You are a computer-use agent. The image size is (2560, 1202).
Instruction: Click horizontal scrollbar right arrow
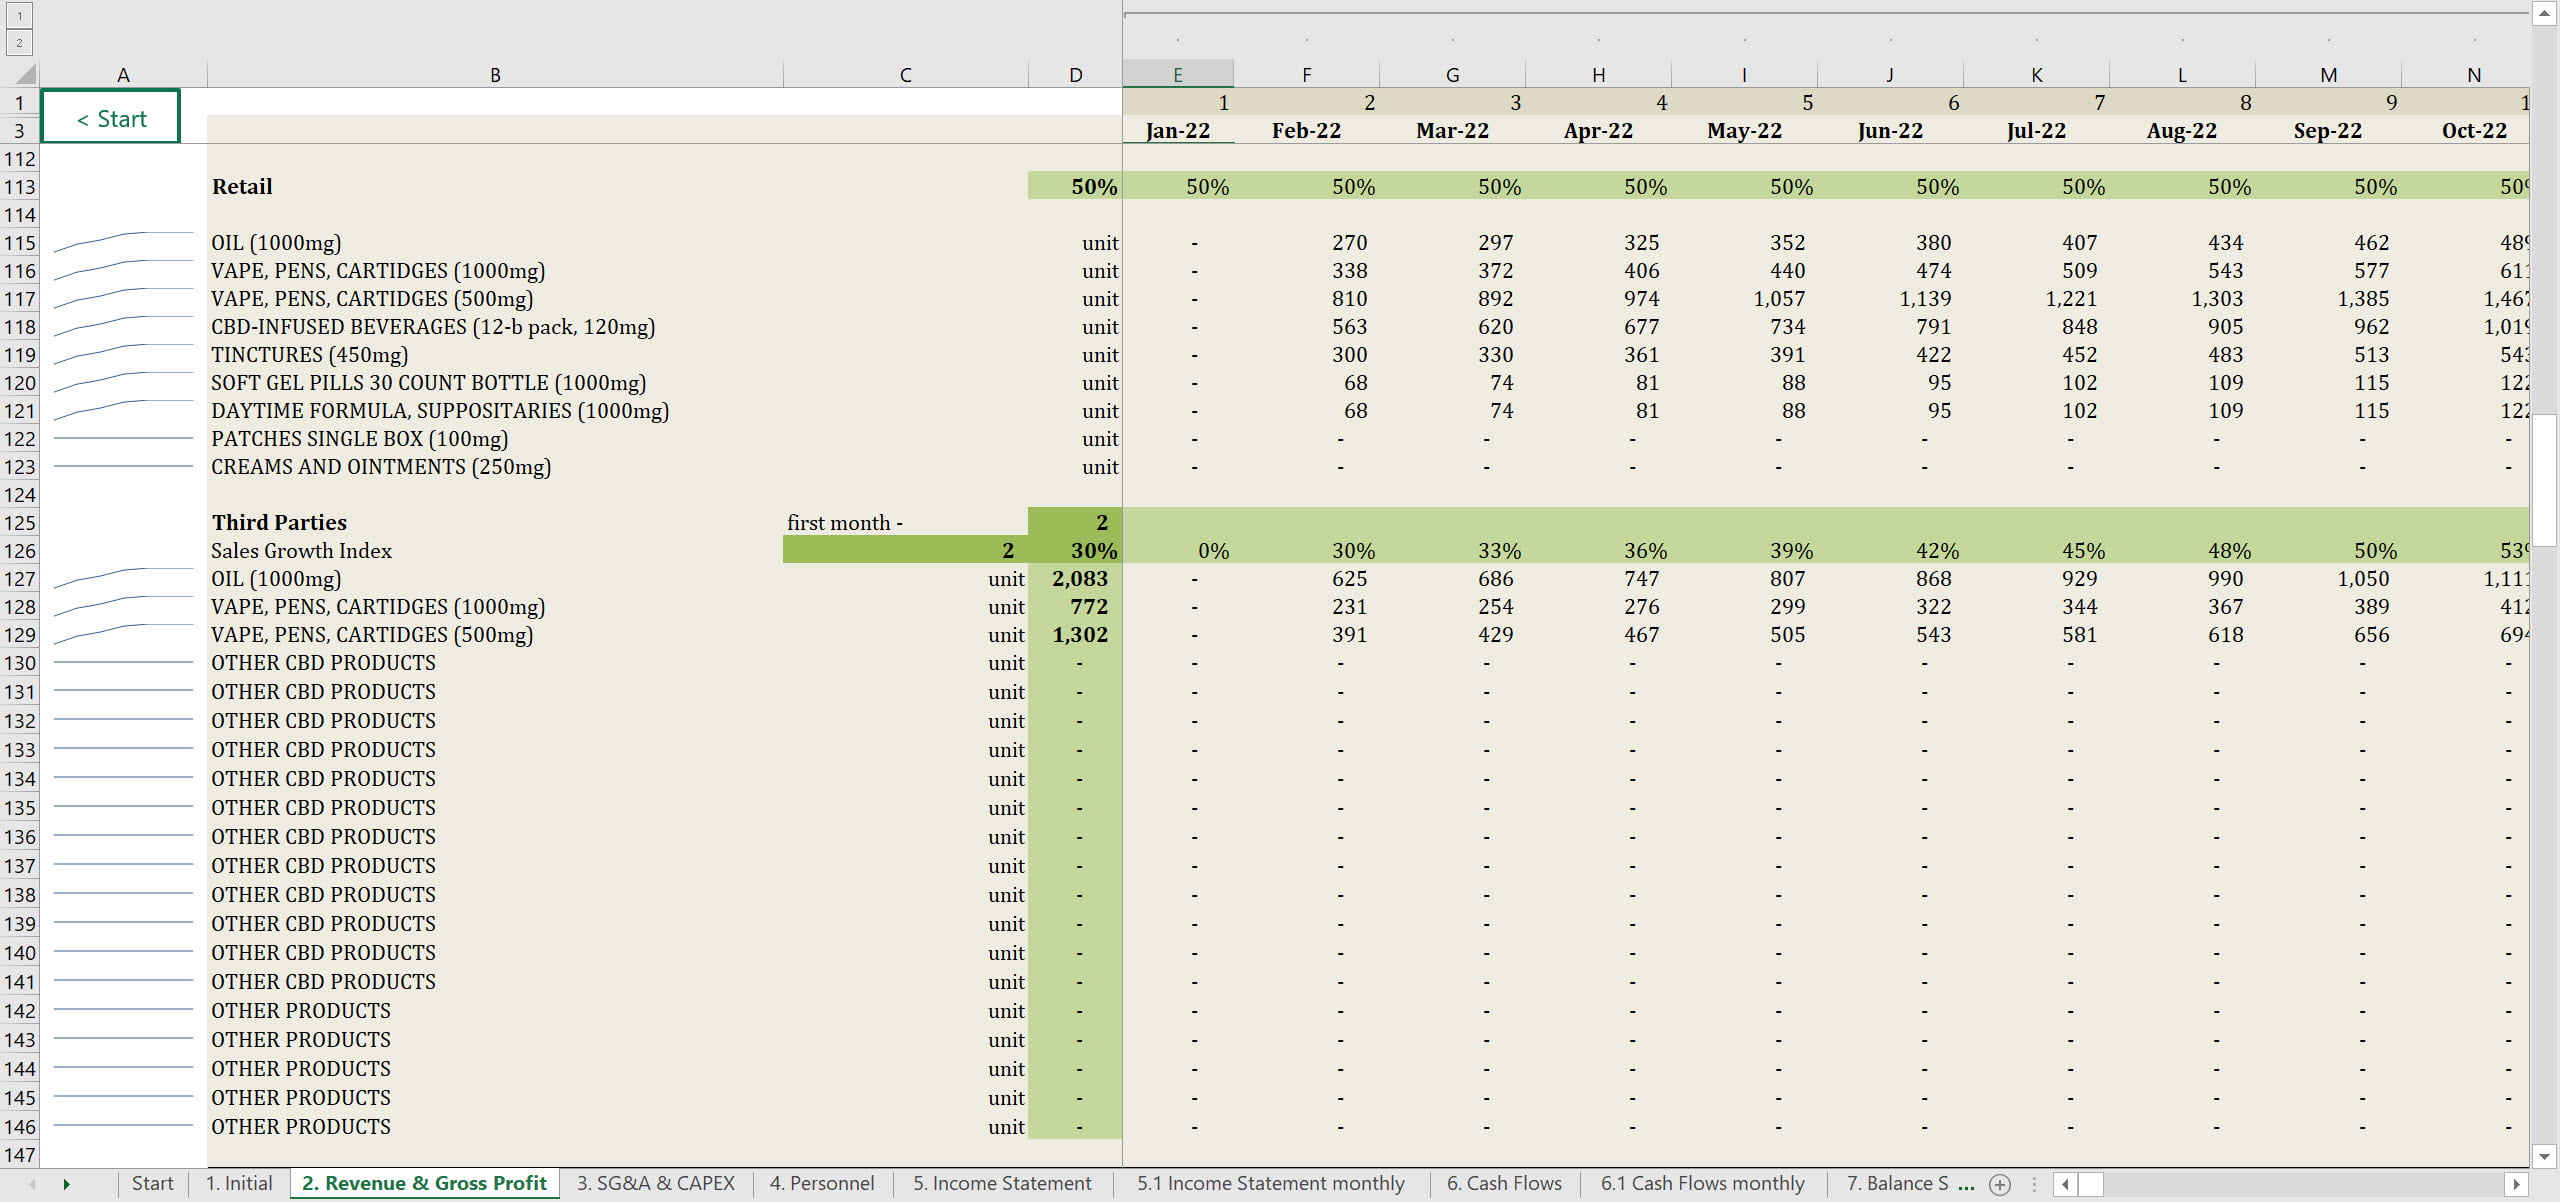pyautogui.click(x=2516, y=1184)
